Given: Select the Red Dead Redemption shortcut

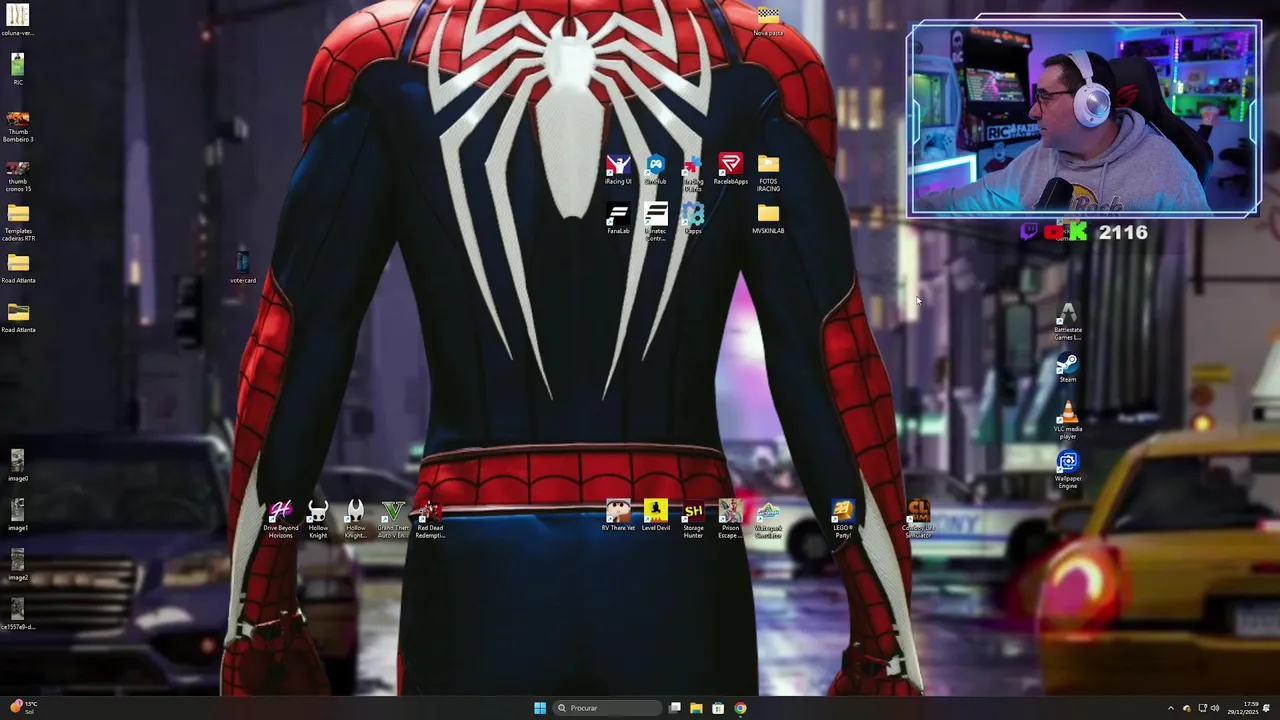Looking at the screenshot, I should click(430, 521).
